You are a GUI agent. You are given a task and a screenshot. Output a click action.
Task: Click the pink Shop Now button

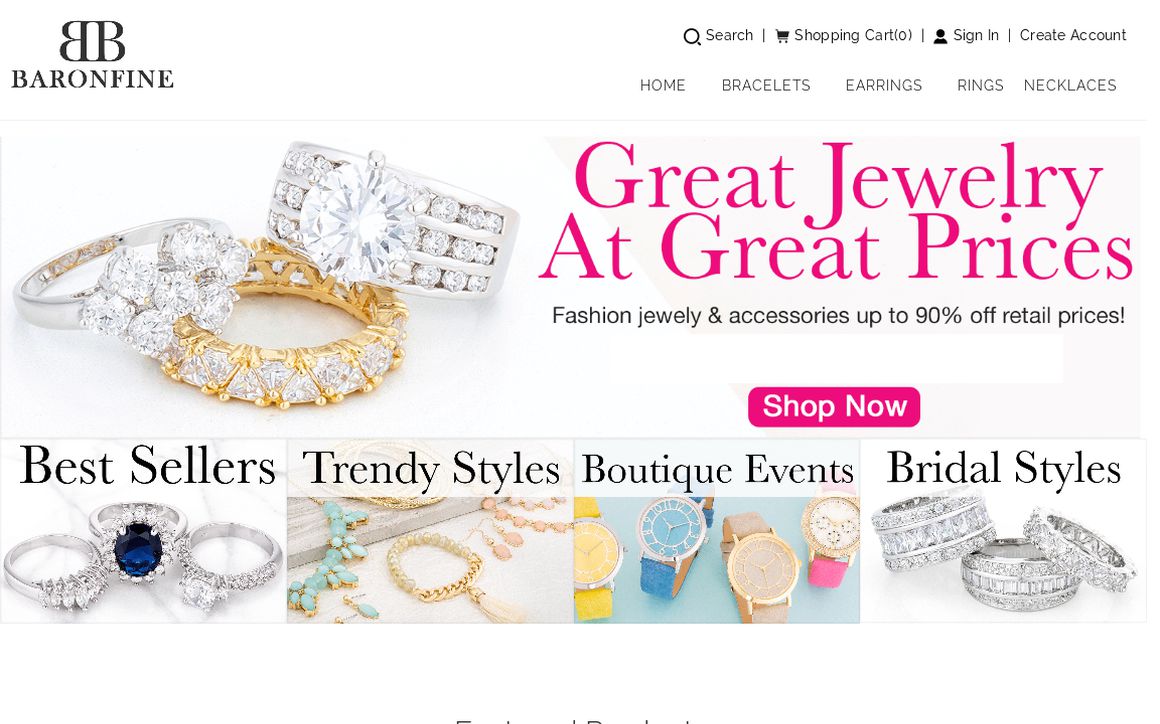(834, 407)
